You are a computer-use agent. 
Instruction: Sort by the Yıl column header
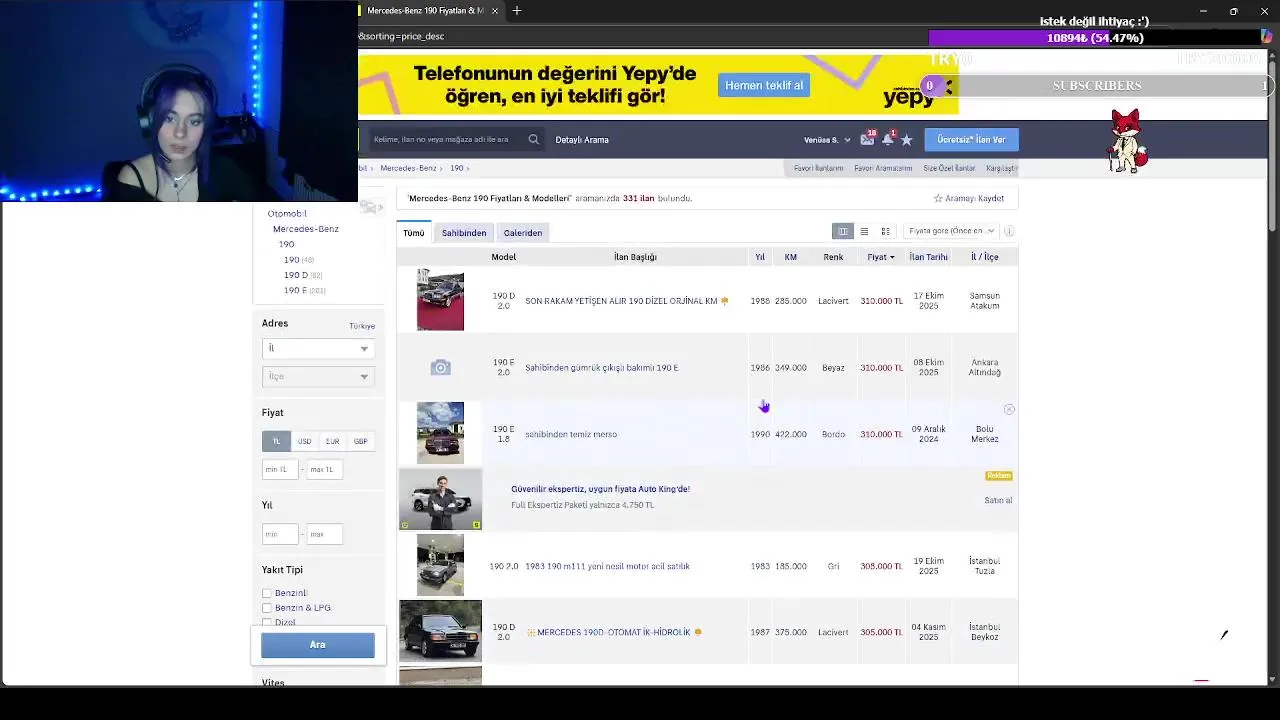pos(760,257)
